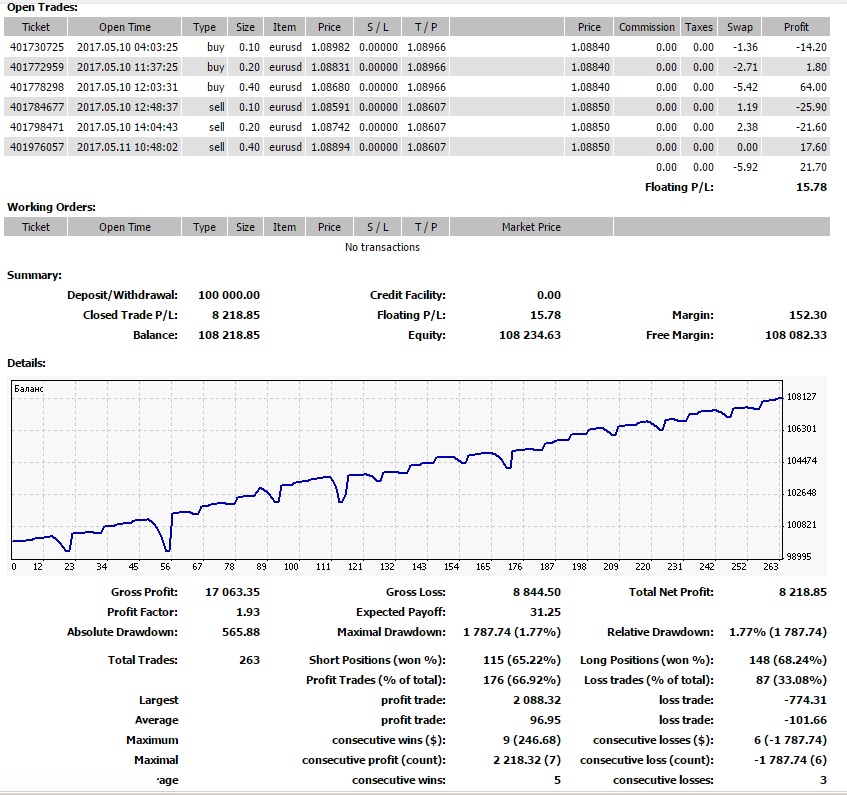
Task: Click the Ticket header in Open Trades
Action: pyautogui.click(x=36, y=27)
